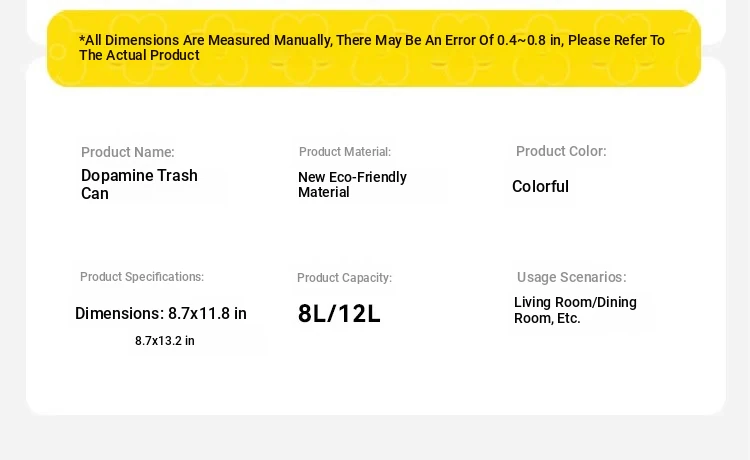Click the "Dopamine Trash Can" text
The image size is (750, 460).
tap(139, 185)
